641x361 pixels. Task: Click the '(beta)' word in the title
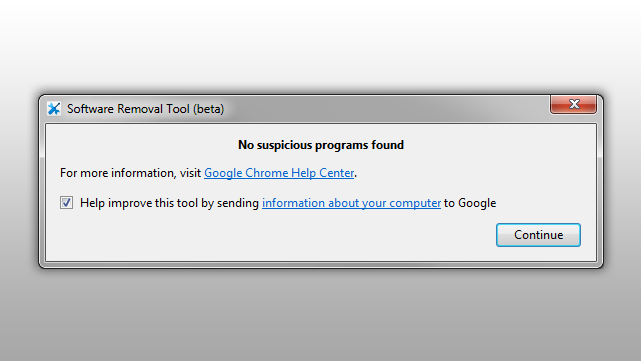click(x=208, y=109)
